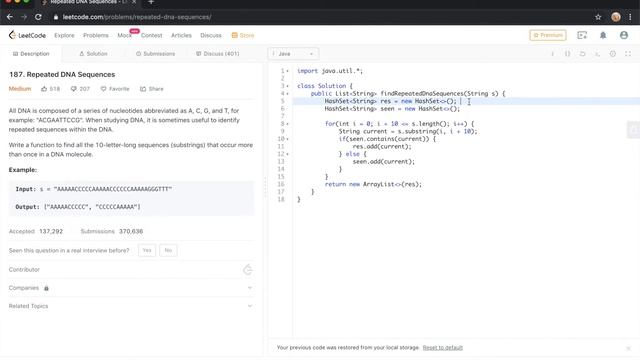Switch to the Solution tab
Viewport: 640px width, 360px height.
(x=93, y=54)
